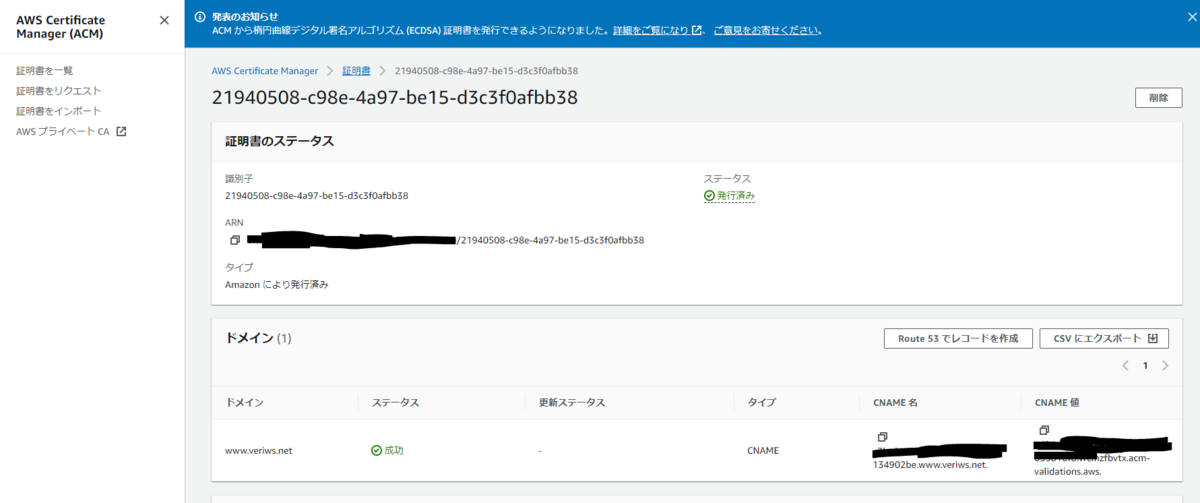Click CSV にエクスポート button
The height and width of the screenshot is (503, 1200).
point(1105,338)
